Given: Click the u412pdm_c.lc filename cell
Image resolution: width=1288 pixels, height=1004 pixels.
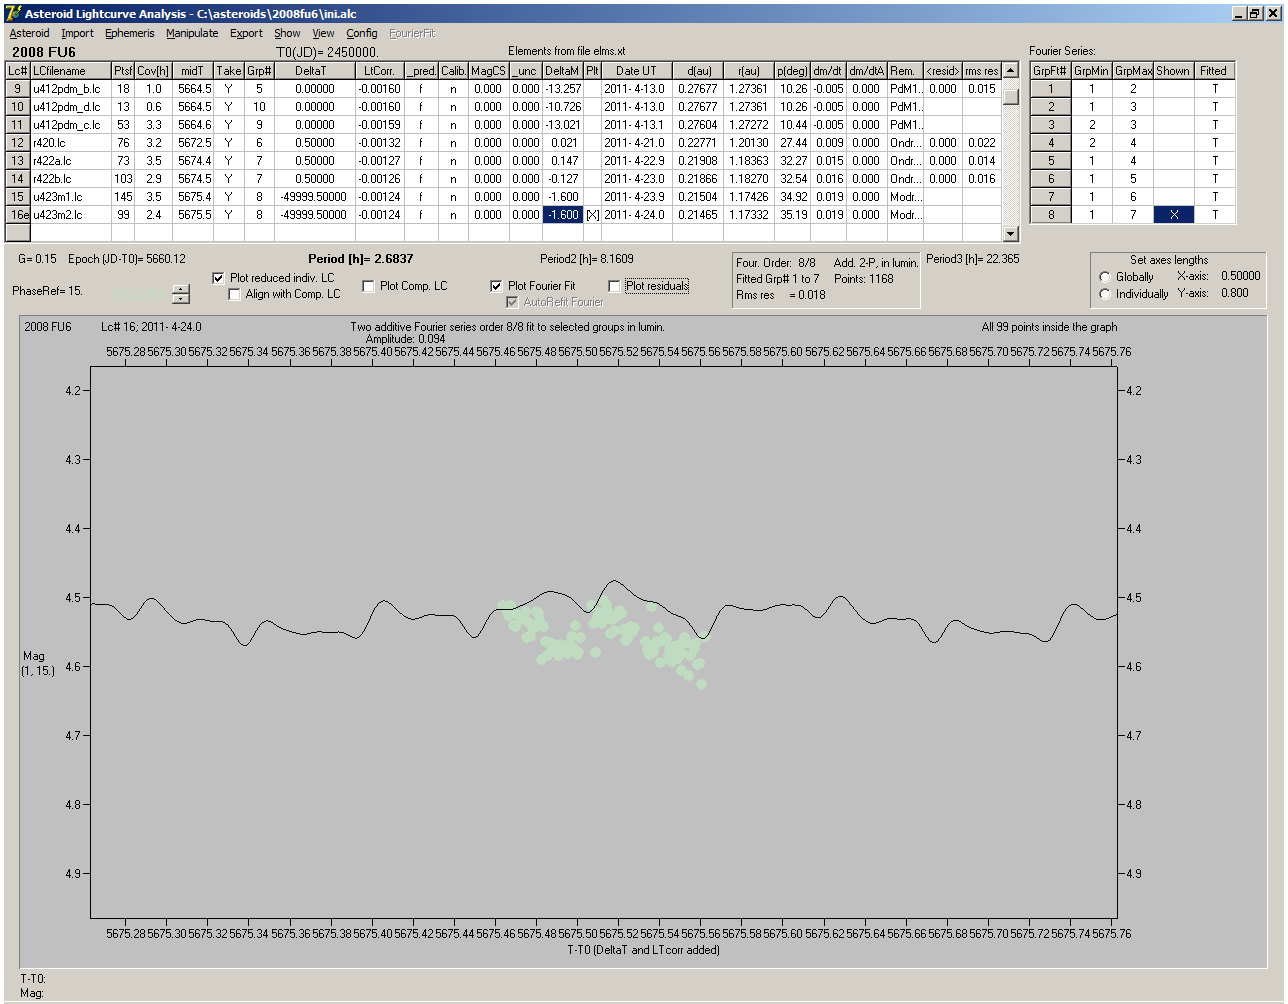Looking at the screenshot, I should 70,125.
